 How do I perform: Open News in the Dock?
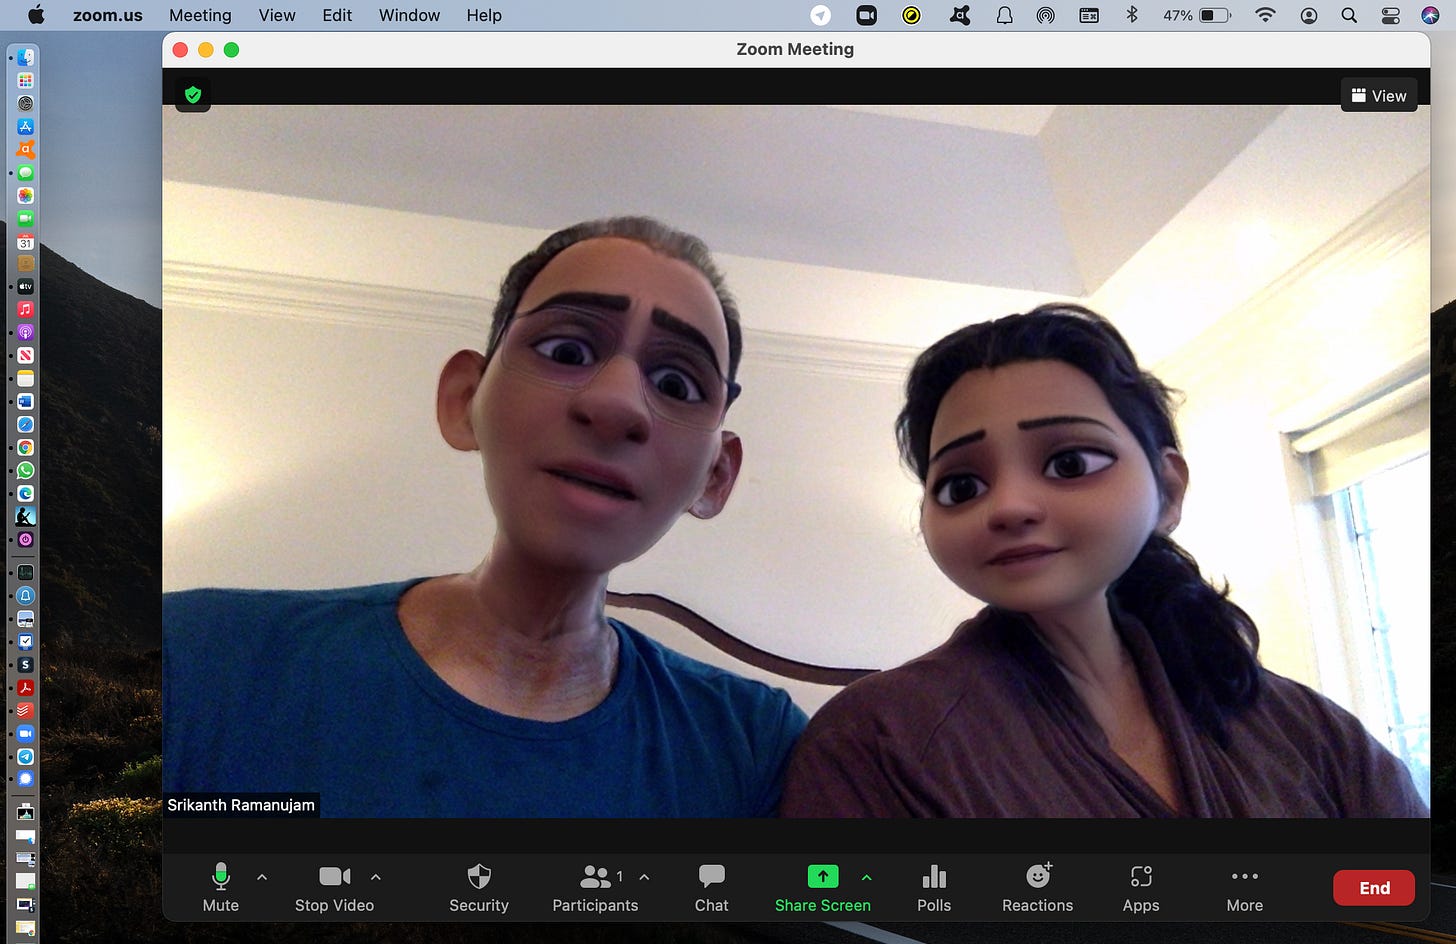(x=26, y=355)
